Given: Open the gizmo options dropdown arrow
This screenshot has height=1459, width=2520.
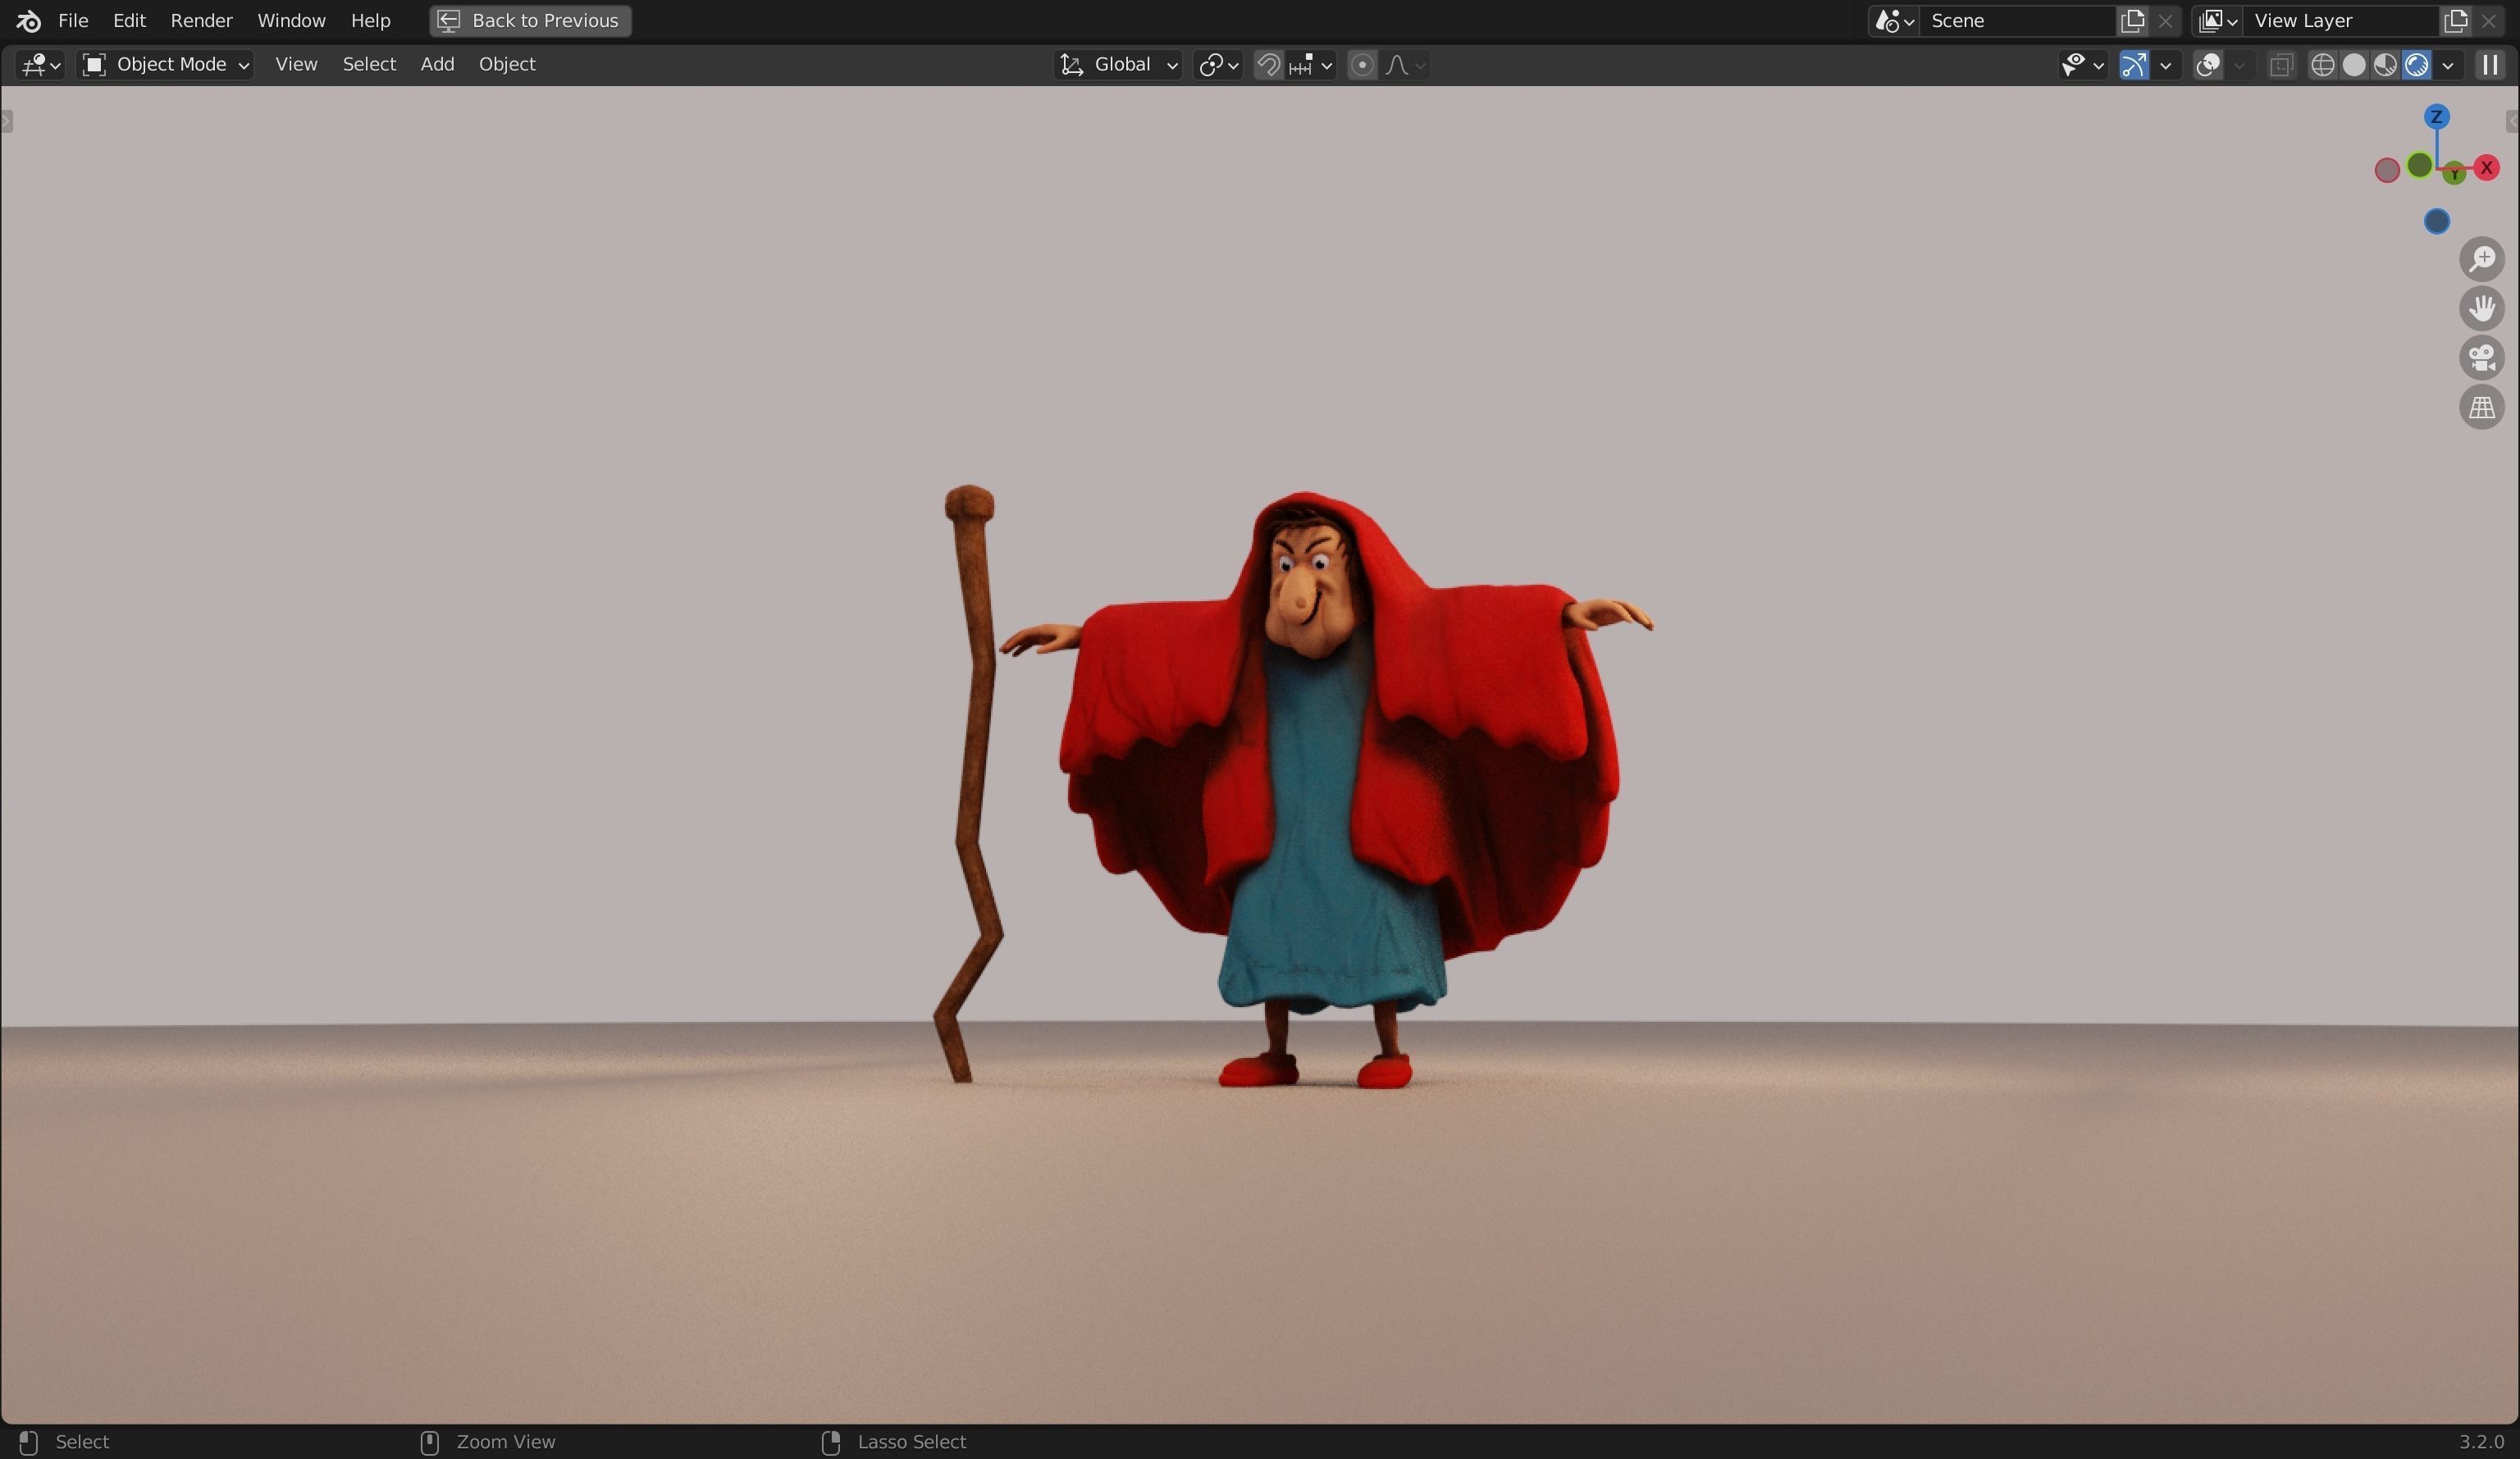Looking at the screenshot, I should 2166,65.
